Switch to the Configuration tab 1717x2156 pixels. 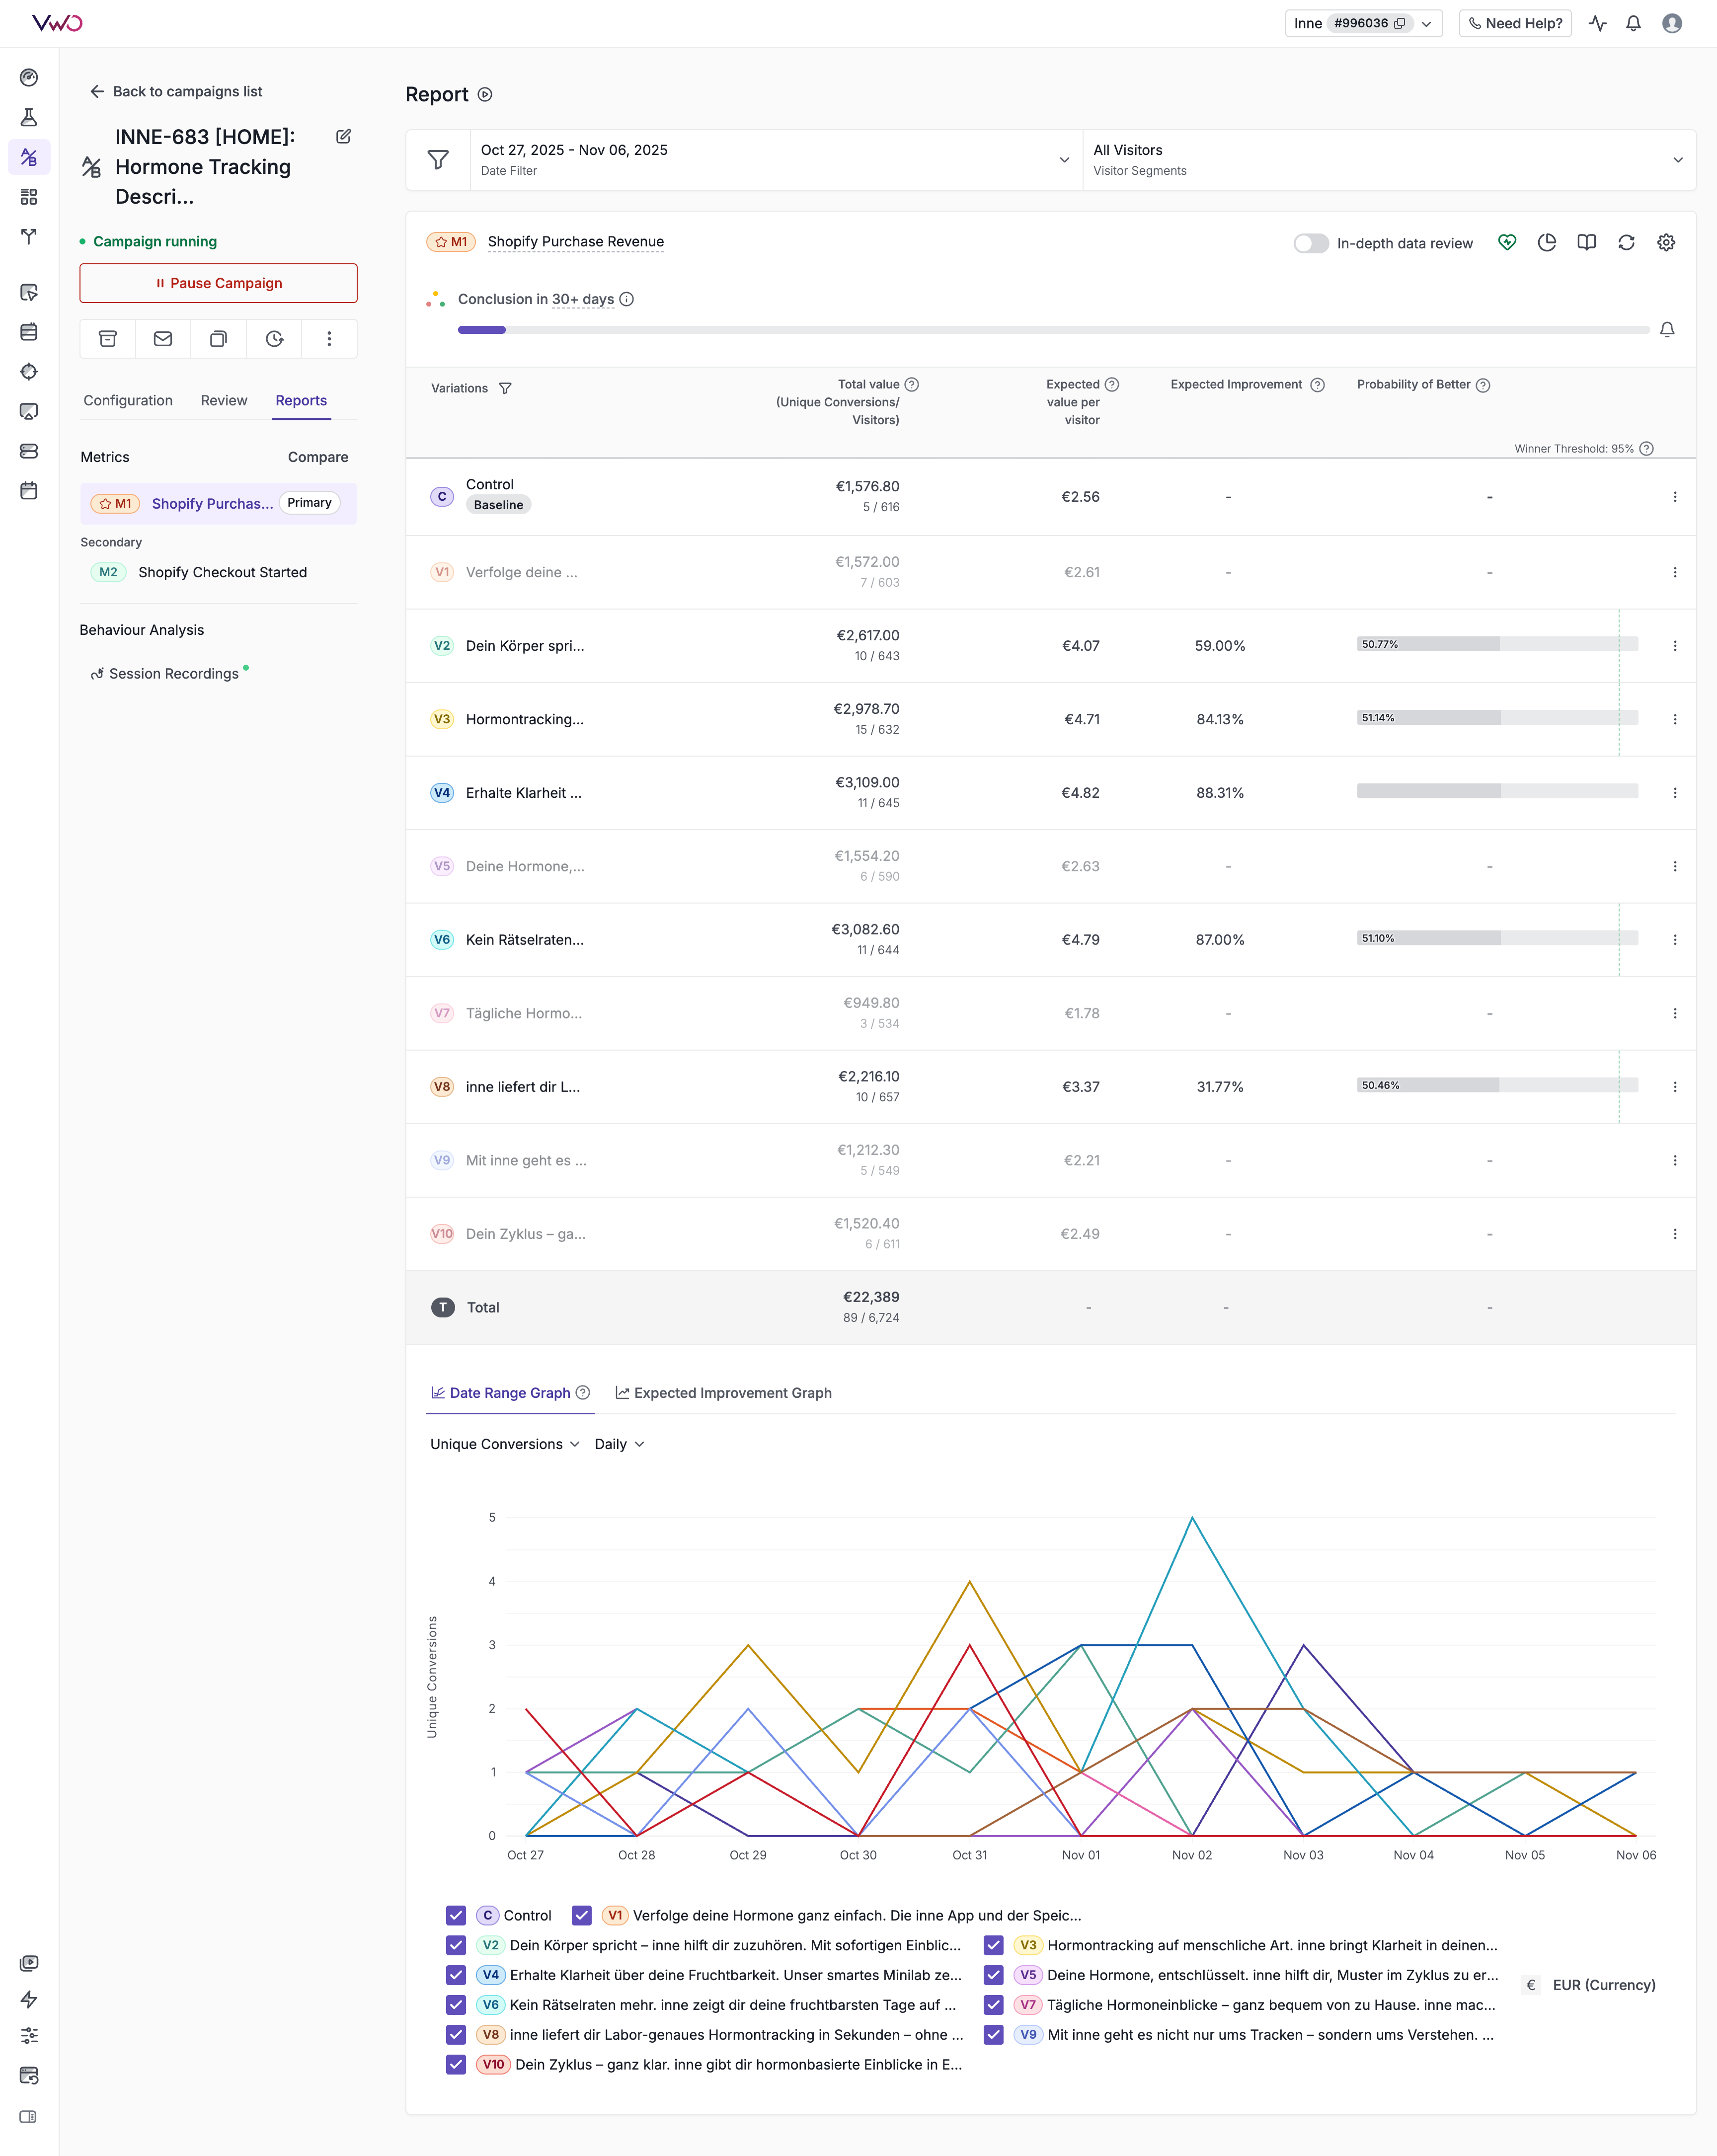(128, 400)
